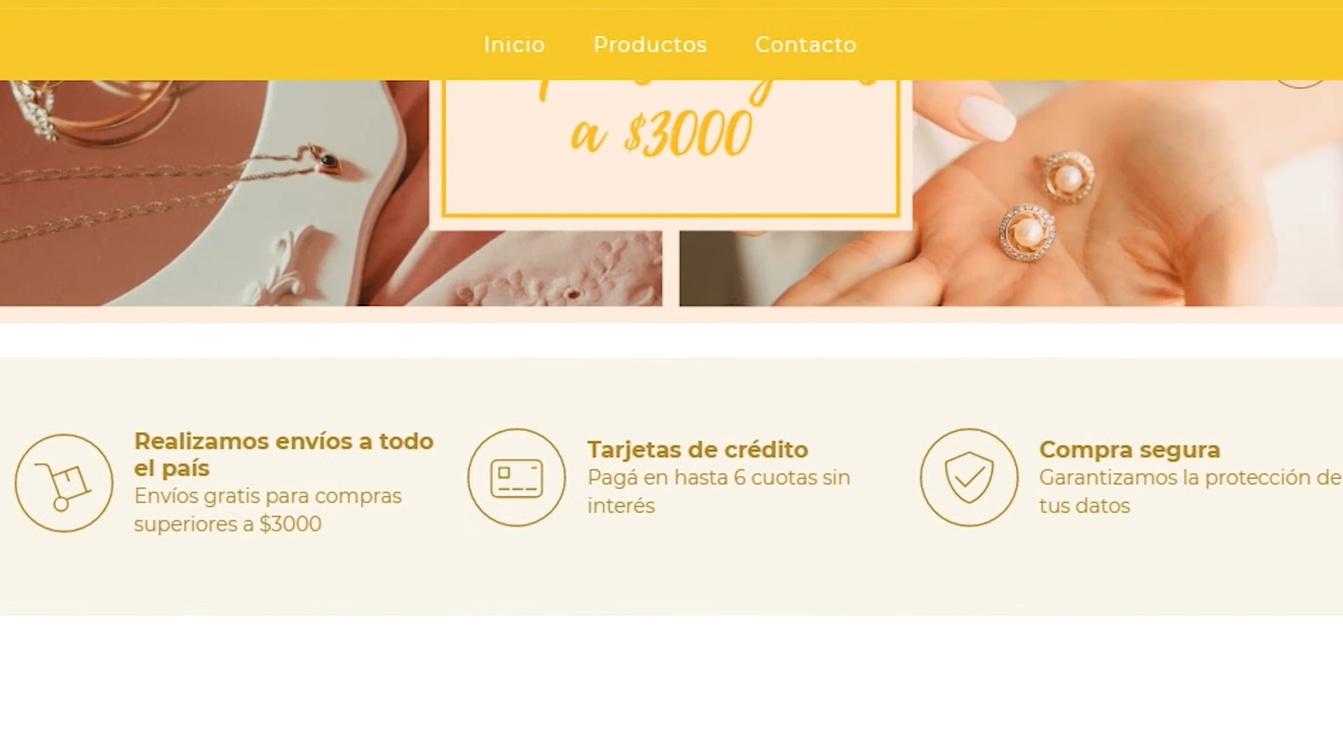Click the lower pearl earring in palm
Viewport: 1343px width, 756px height.
click(x=1027, y=233)
